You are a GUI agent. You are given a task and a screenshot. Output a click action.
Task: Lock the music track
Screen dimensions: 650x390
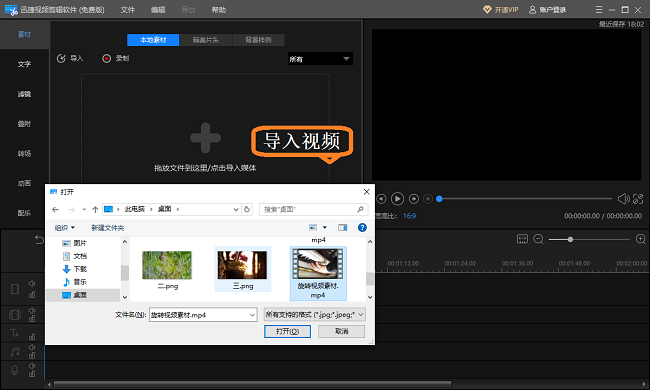32,356
